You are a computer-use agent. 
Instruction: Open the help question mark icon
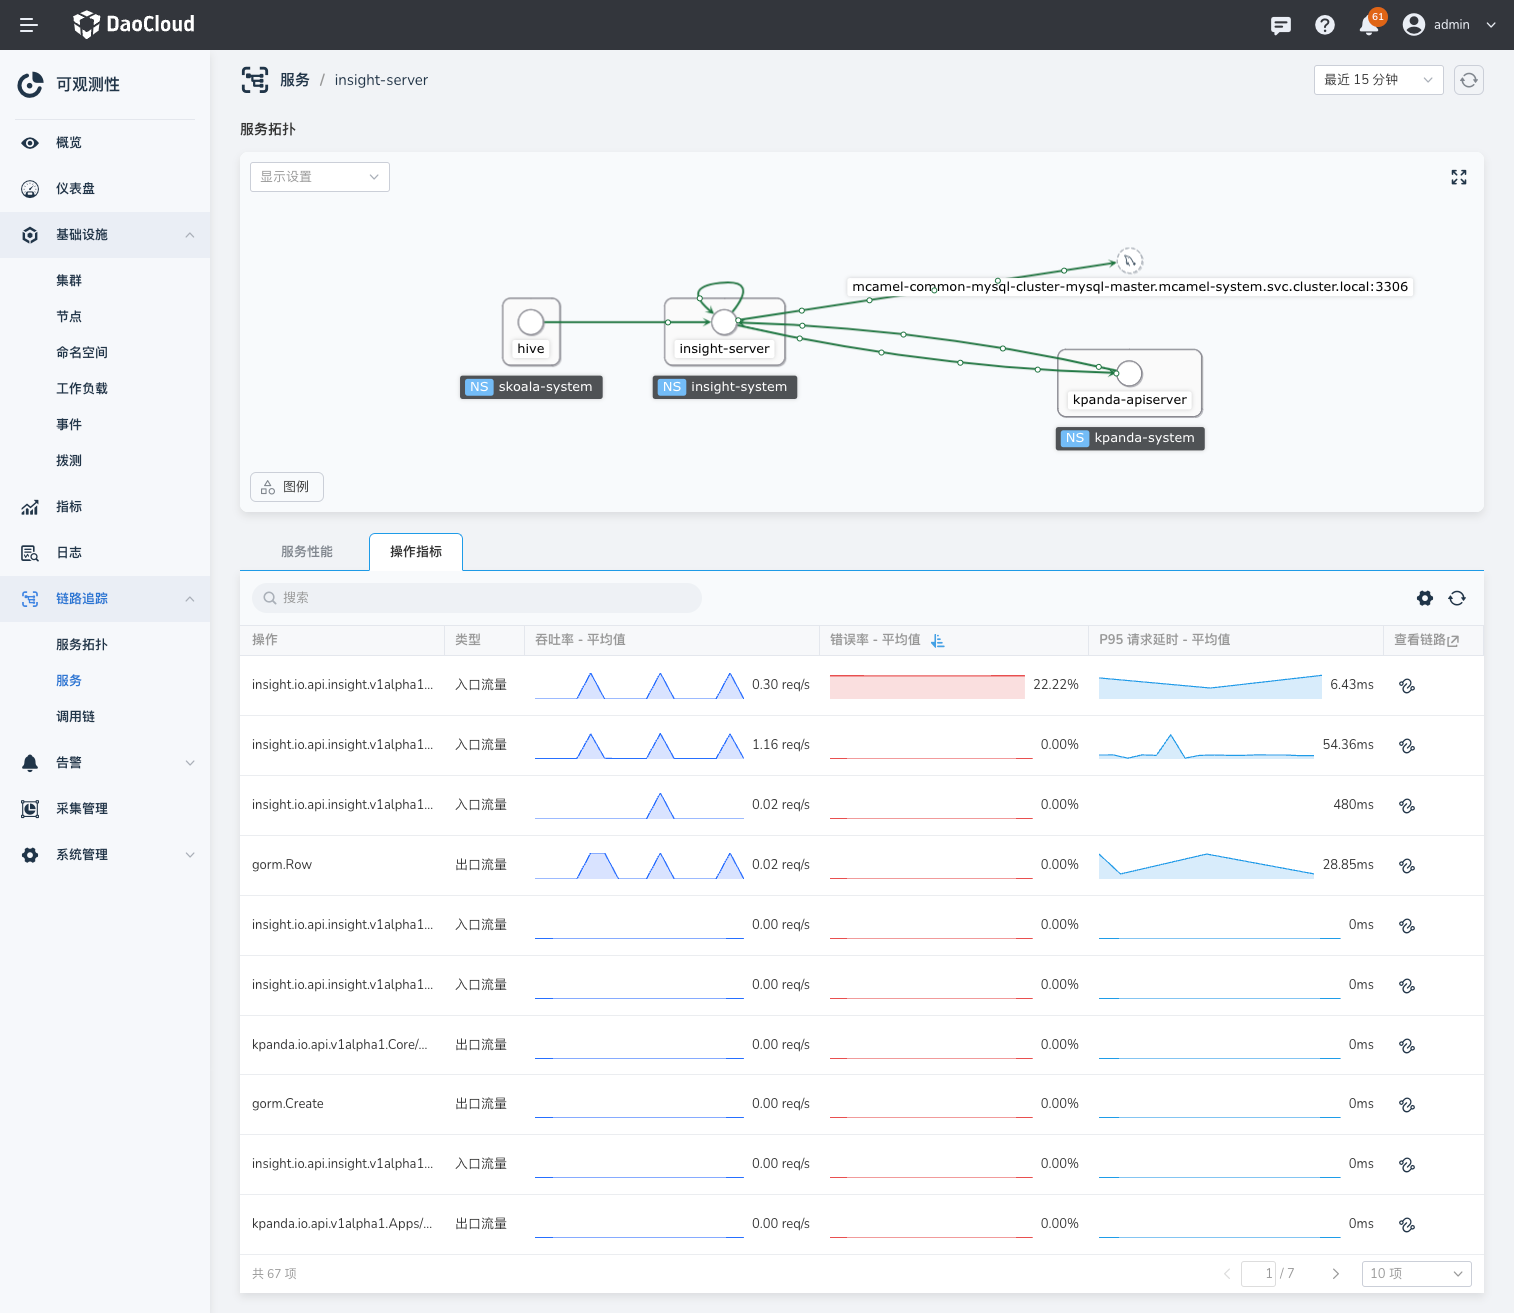pyautogui.click(x=1325, y=25)
